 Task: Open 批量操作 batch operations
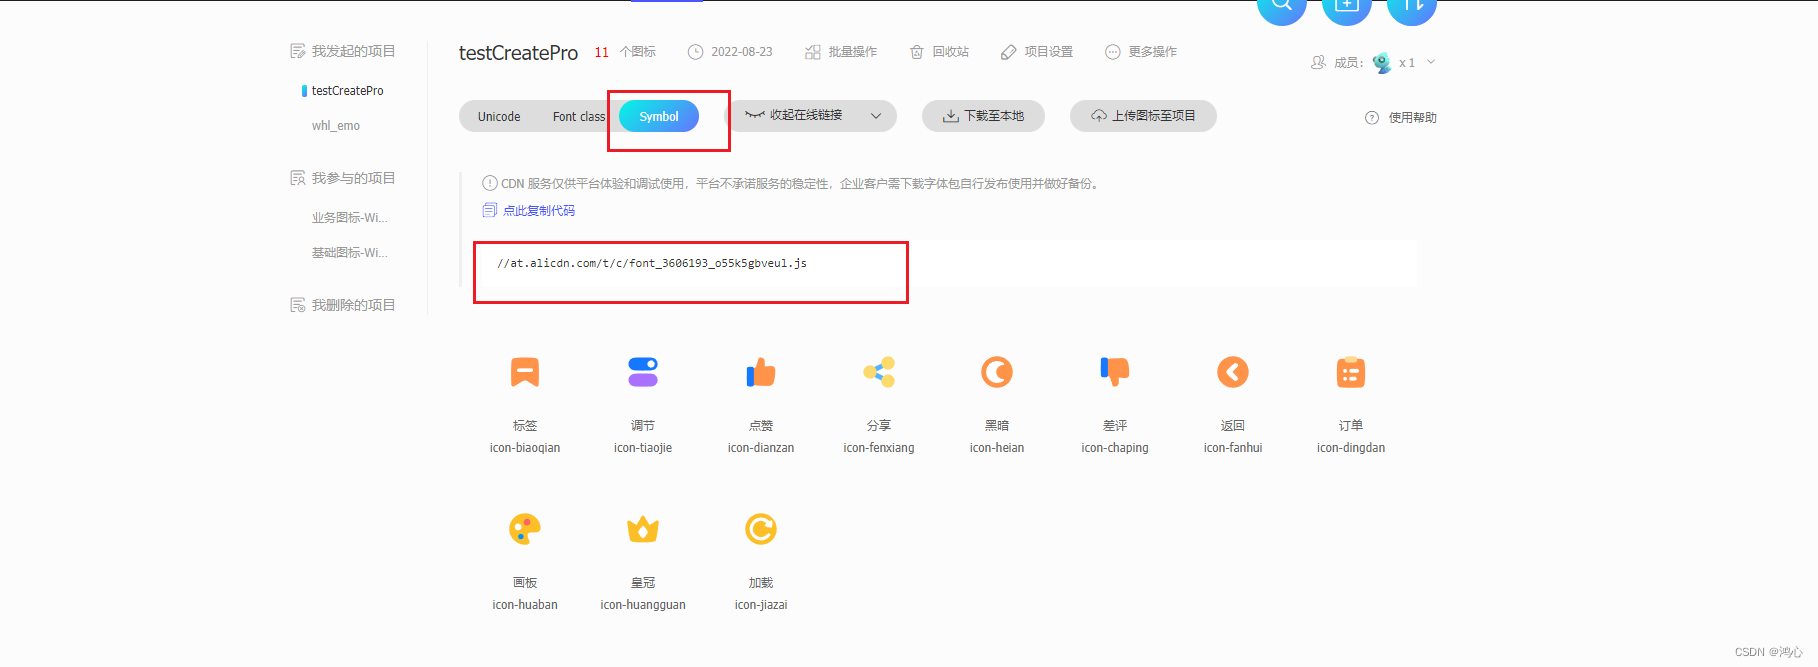pos(853,52)
